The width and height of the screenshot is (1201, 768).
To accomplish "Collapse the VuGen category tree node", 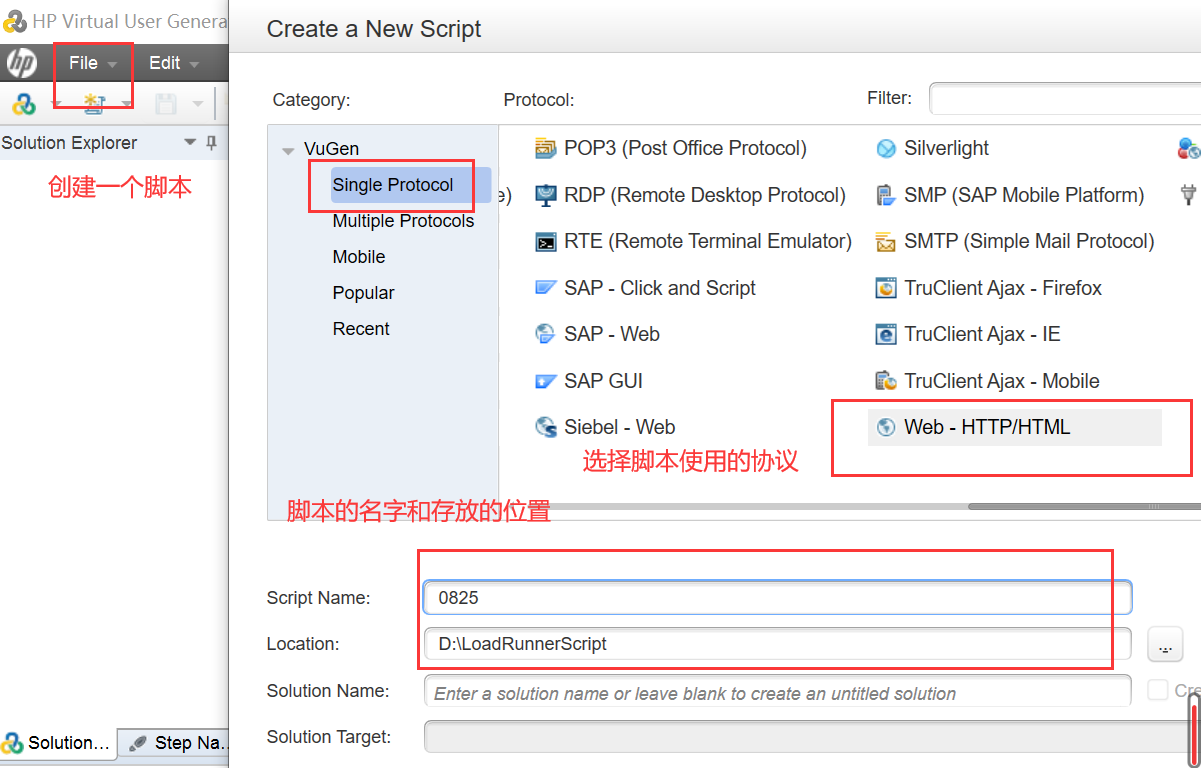I will point(288,150).
